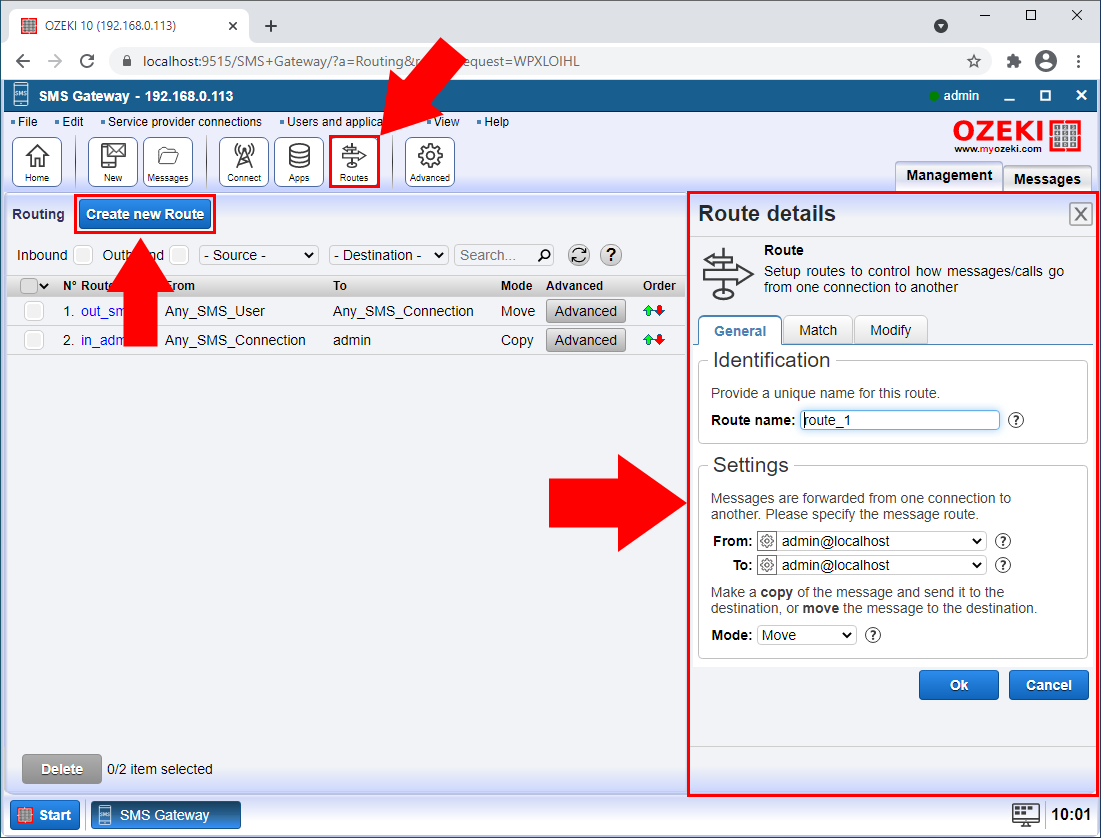Check the in_admin route row checkbox
Screen dimensions: 1101x838
click(x=34, y=340)
